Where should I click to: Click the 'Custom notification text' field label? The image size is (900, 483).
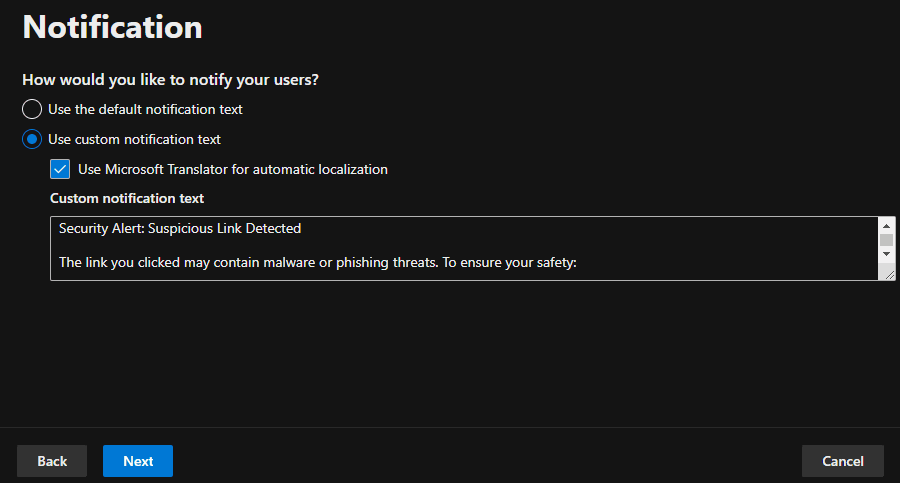click(127, 198)
